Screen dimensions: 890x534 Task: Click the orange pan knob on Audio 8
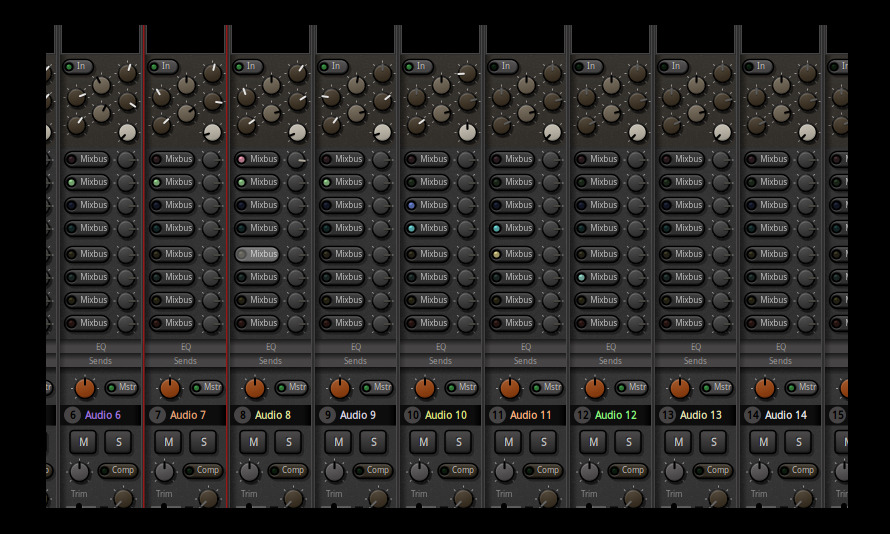255,388
